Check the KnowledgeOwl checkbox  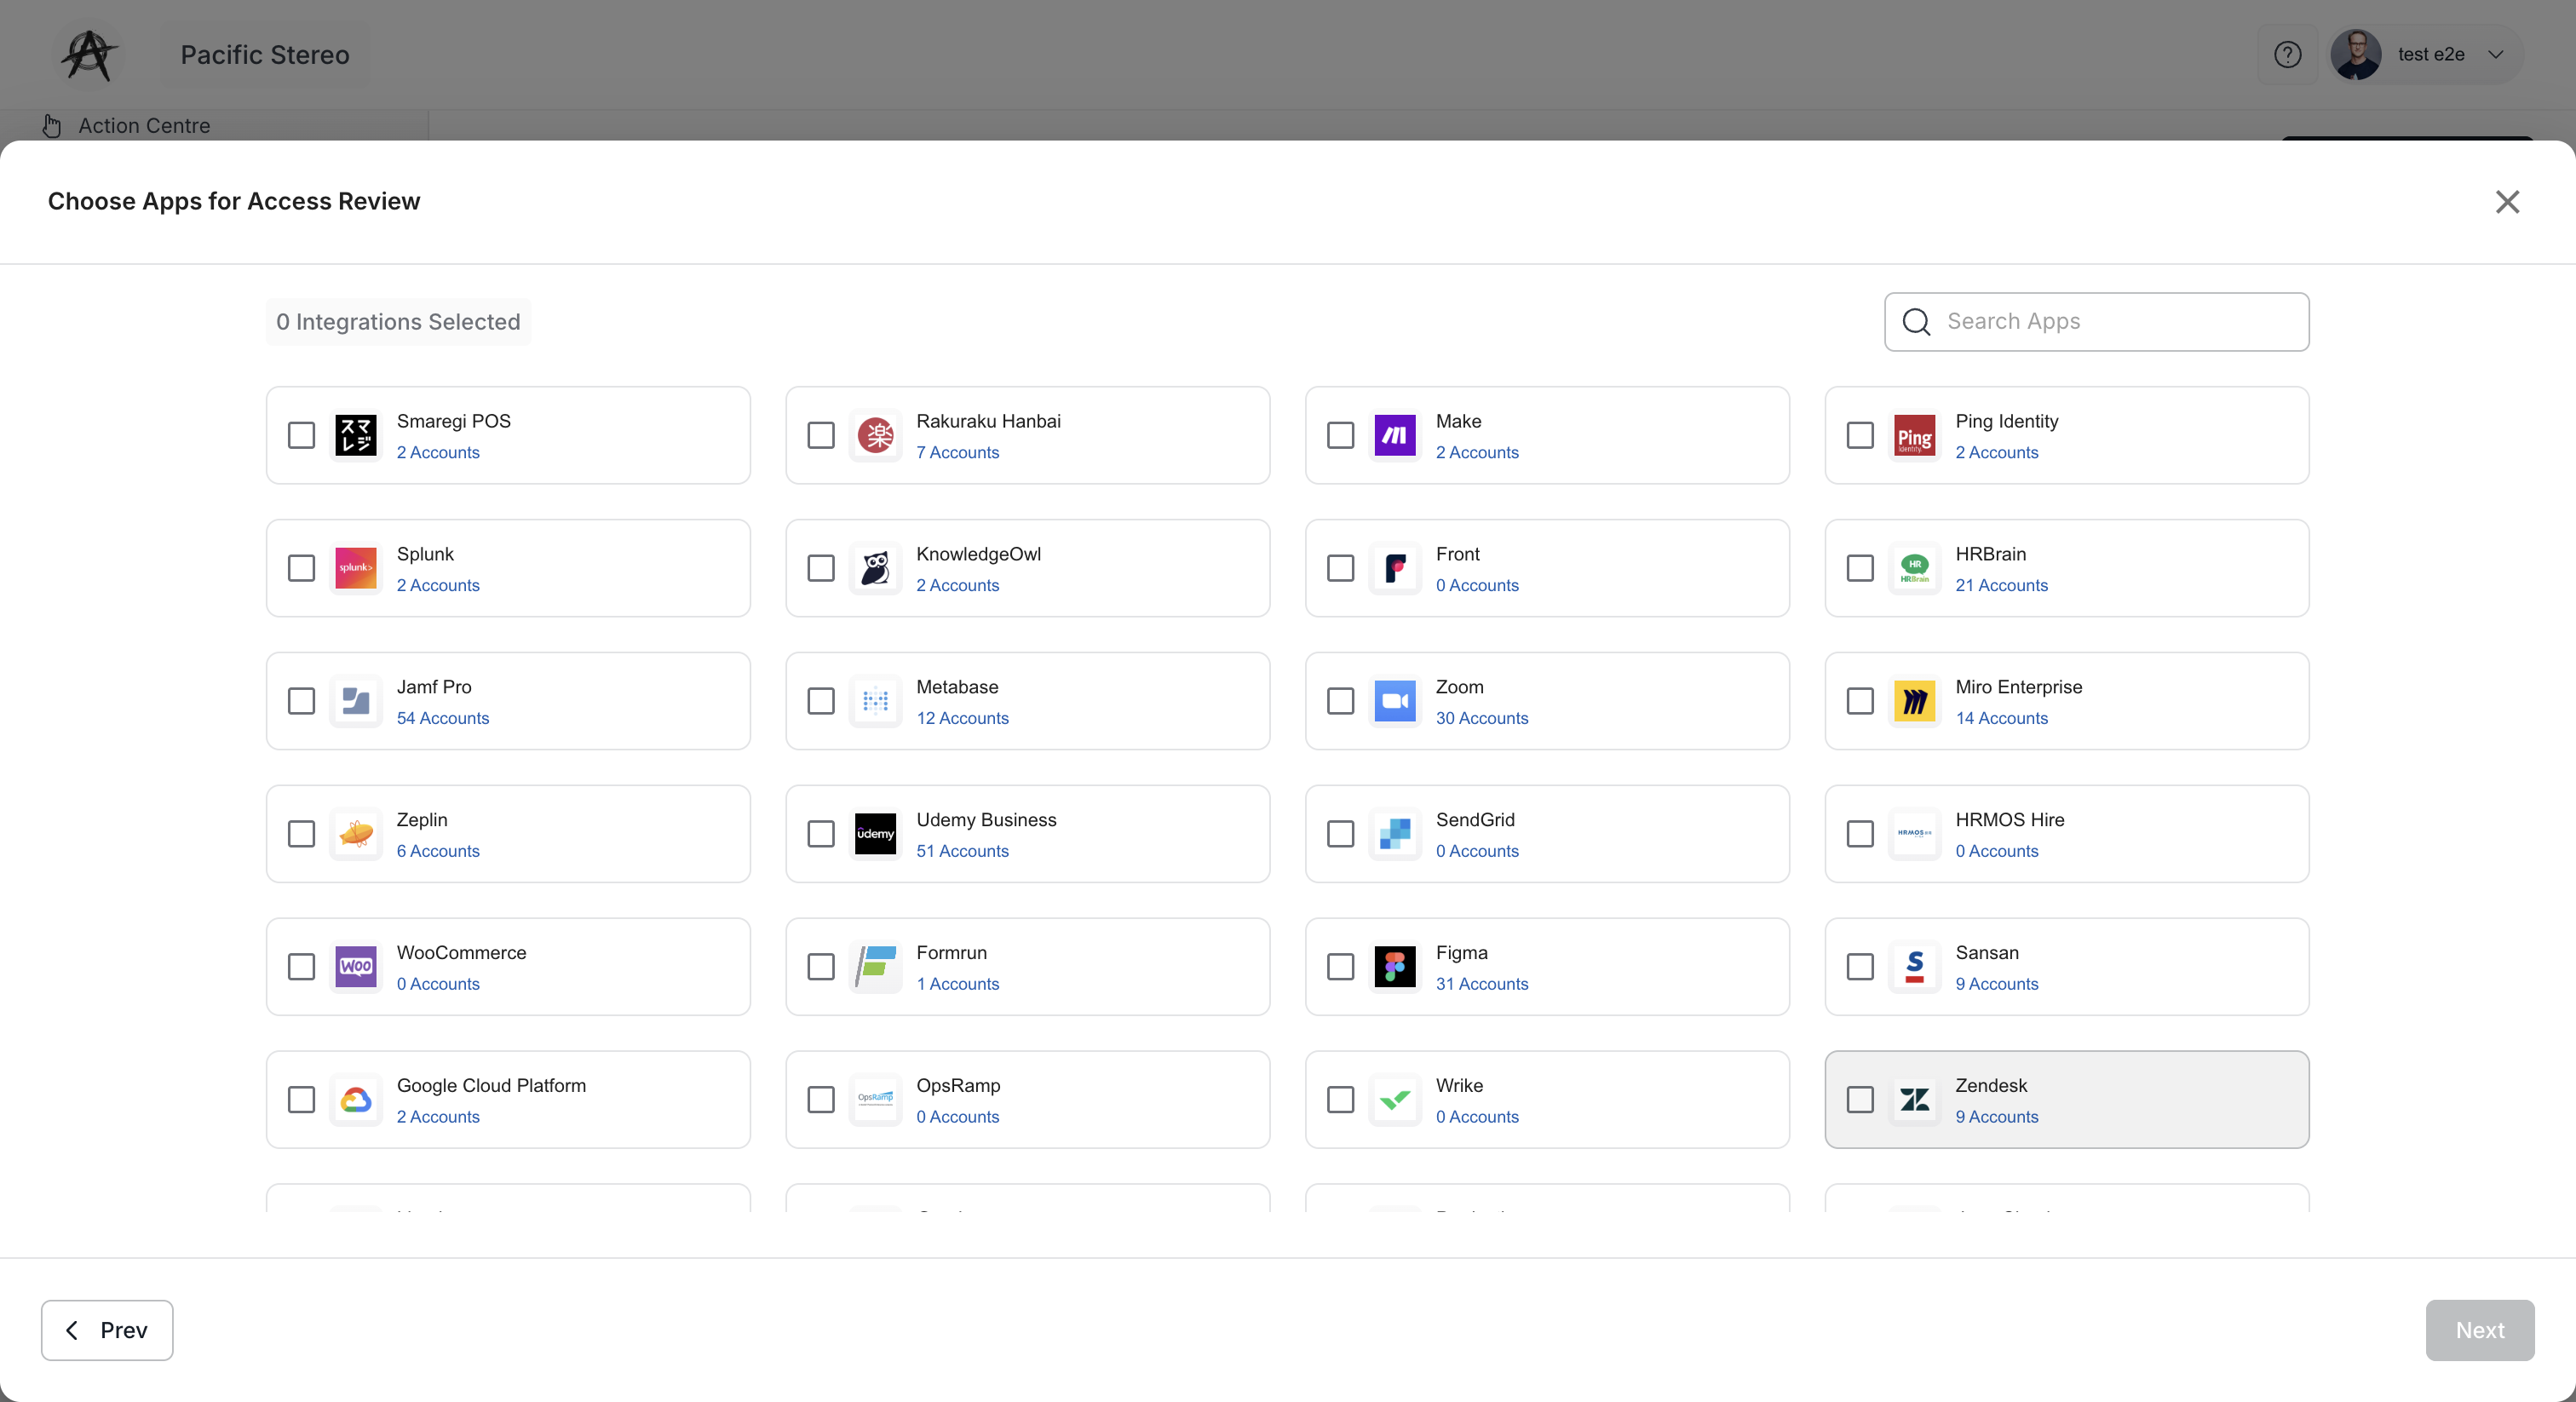pos(821,568)
